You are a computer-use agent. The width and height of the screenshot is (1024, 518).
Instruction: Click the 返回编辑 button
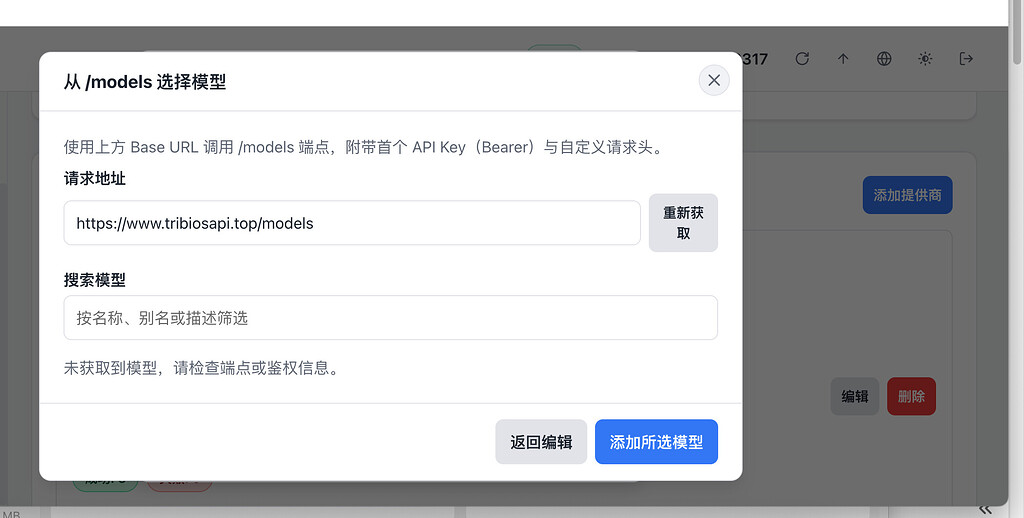tap(541, 442)
